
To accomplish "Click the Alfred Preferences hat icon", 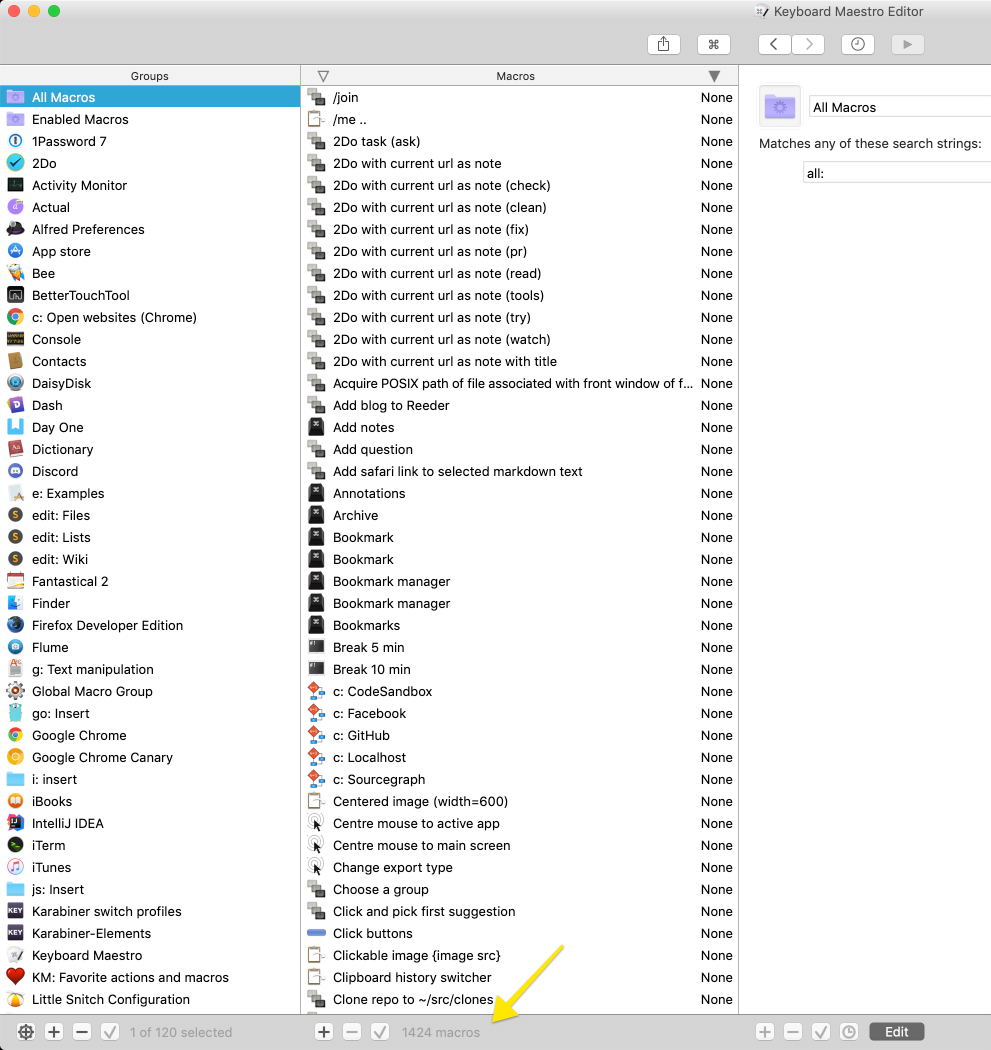I will coord(15,230).
